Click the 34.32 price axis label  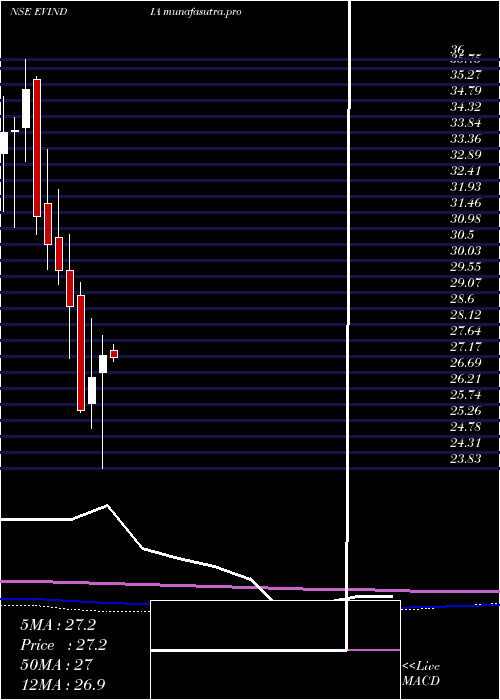[x=466, y=107]
